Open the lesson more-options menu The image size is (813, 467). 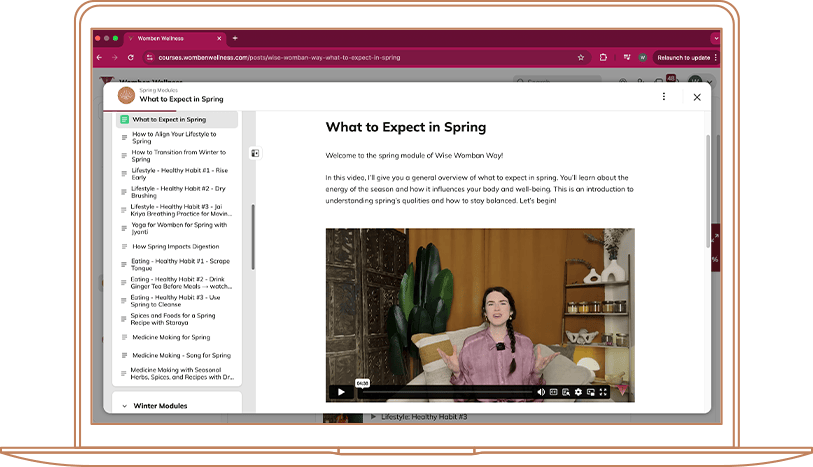664,97
